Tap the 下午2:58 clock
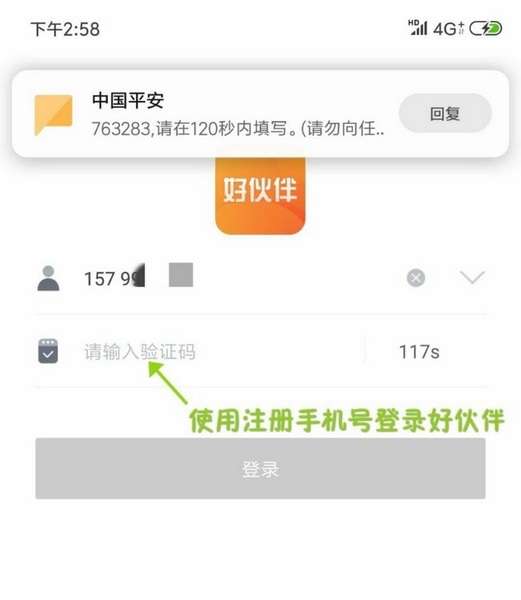Screen dimensions: 521x600 tap(65, 29)
